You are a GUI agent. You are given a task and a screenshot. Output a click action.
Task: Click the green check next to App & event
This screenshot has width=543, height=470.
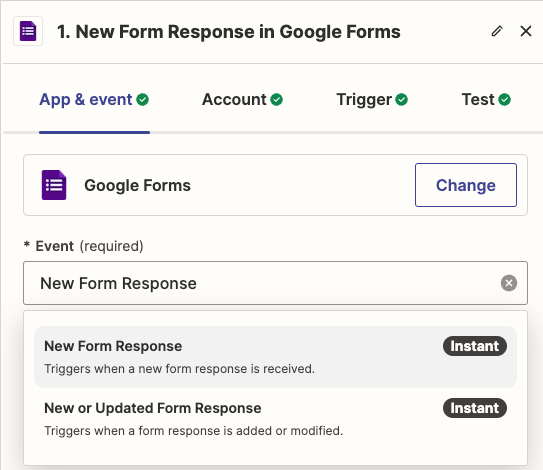142,100
